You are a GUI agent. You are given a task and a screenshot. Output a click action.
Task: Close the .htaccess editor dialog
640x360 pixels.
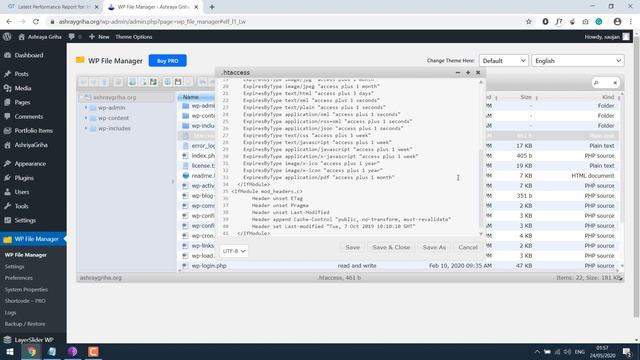pyautogui.click(x=478, y=72)
